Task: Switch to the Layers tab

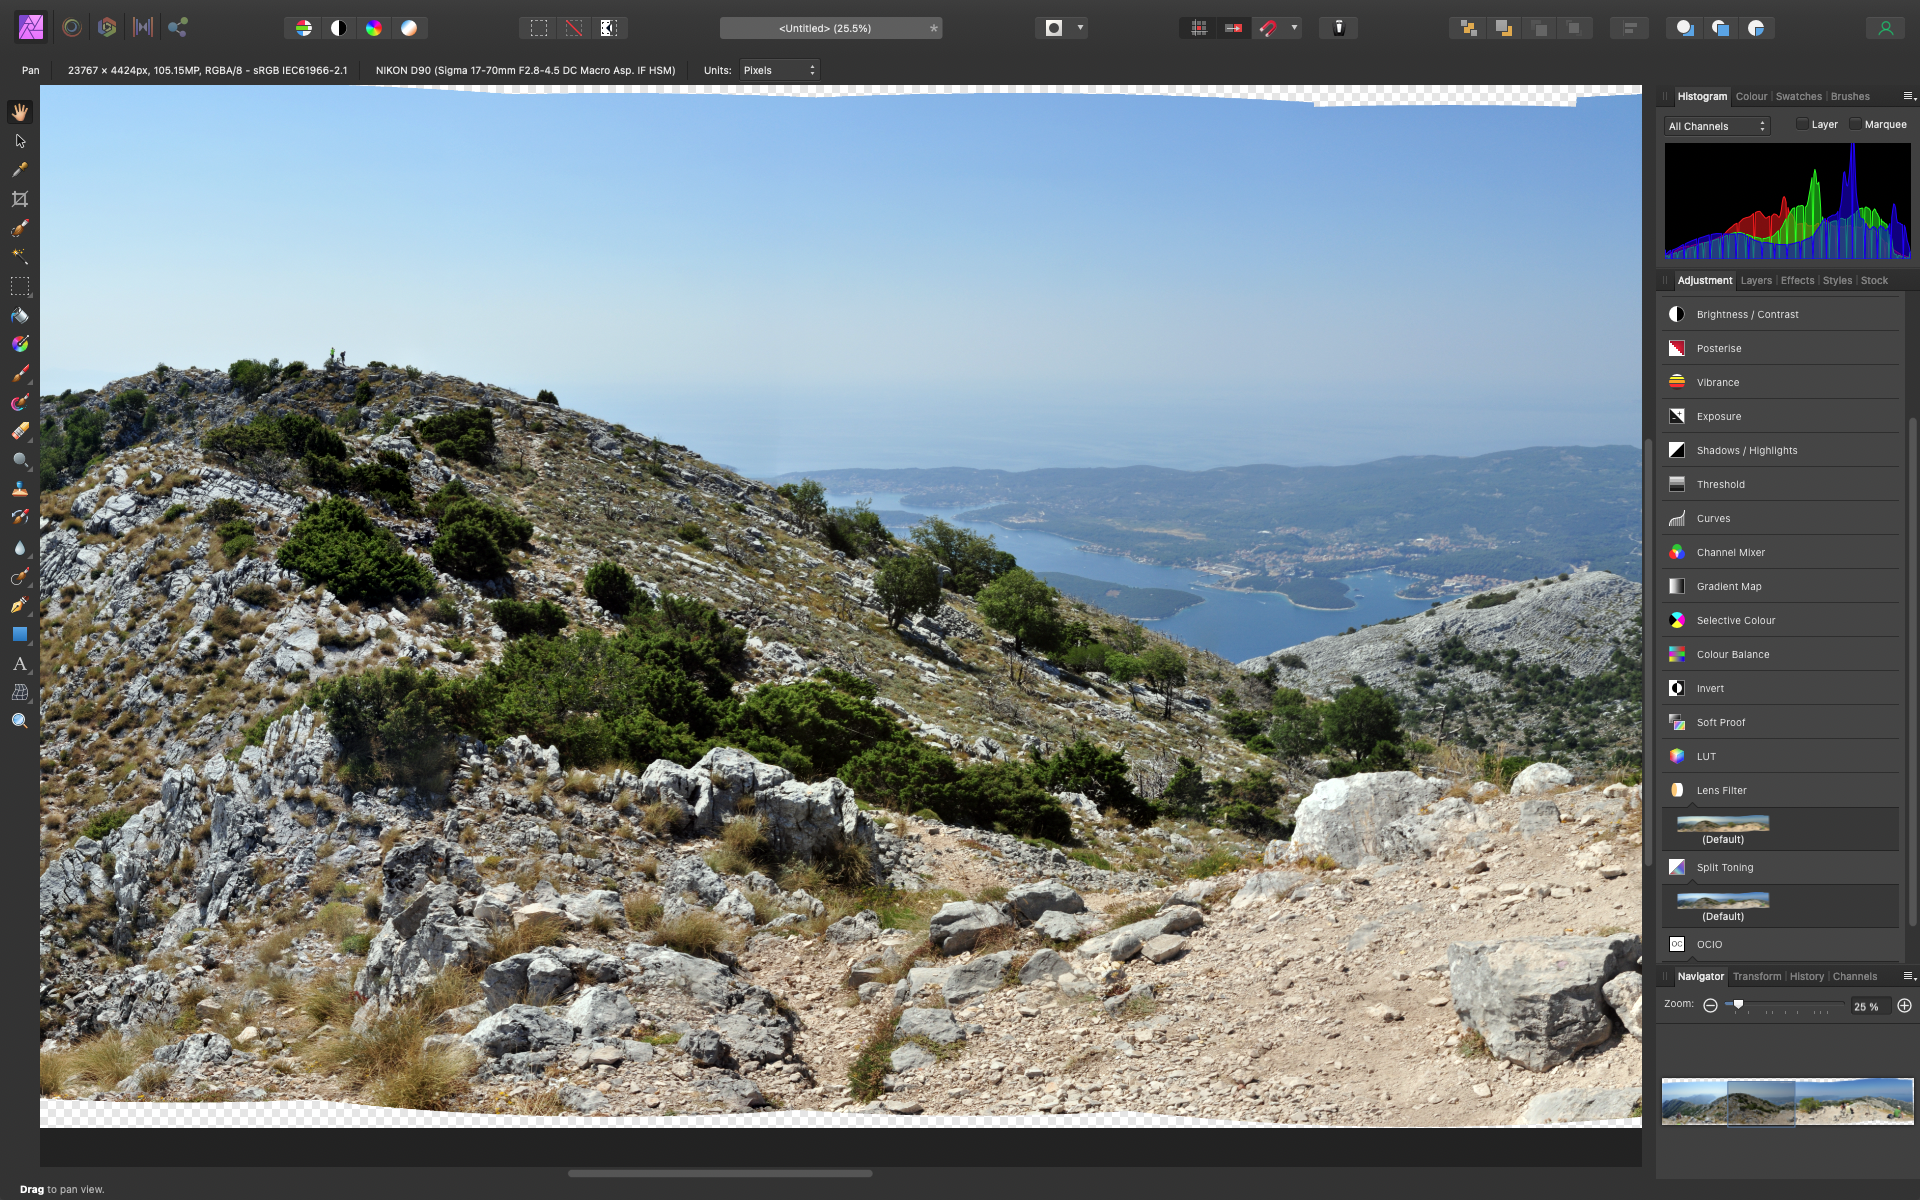Action: click(1755, 281)
